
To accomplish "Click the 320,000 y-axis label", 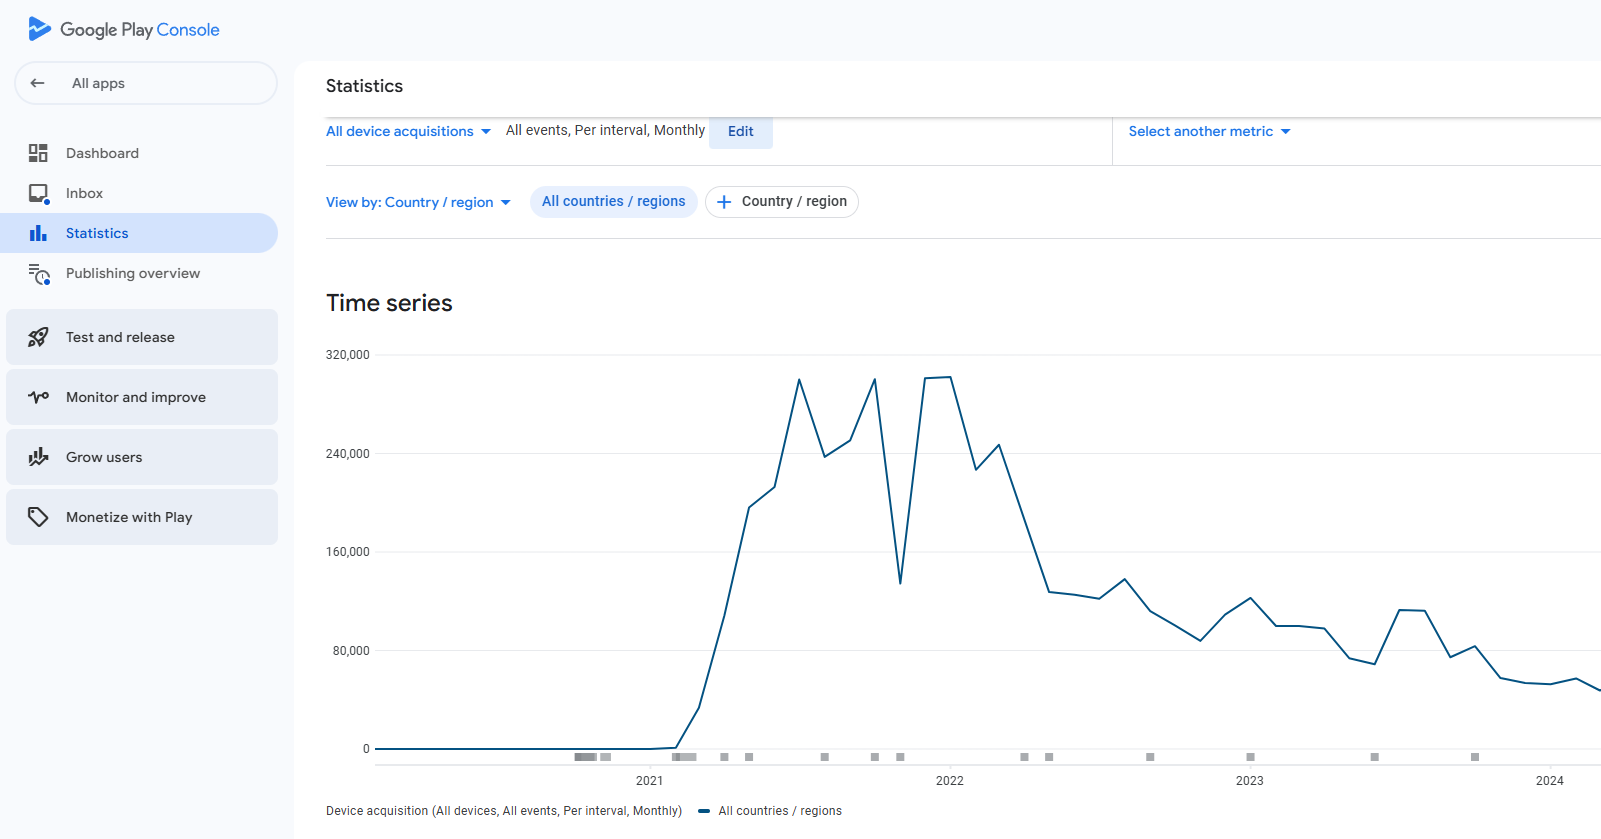I will 347,355.
